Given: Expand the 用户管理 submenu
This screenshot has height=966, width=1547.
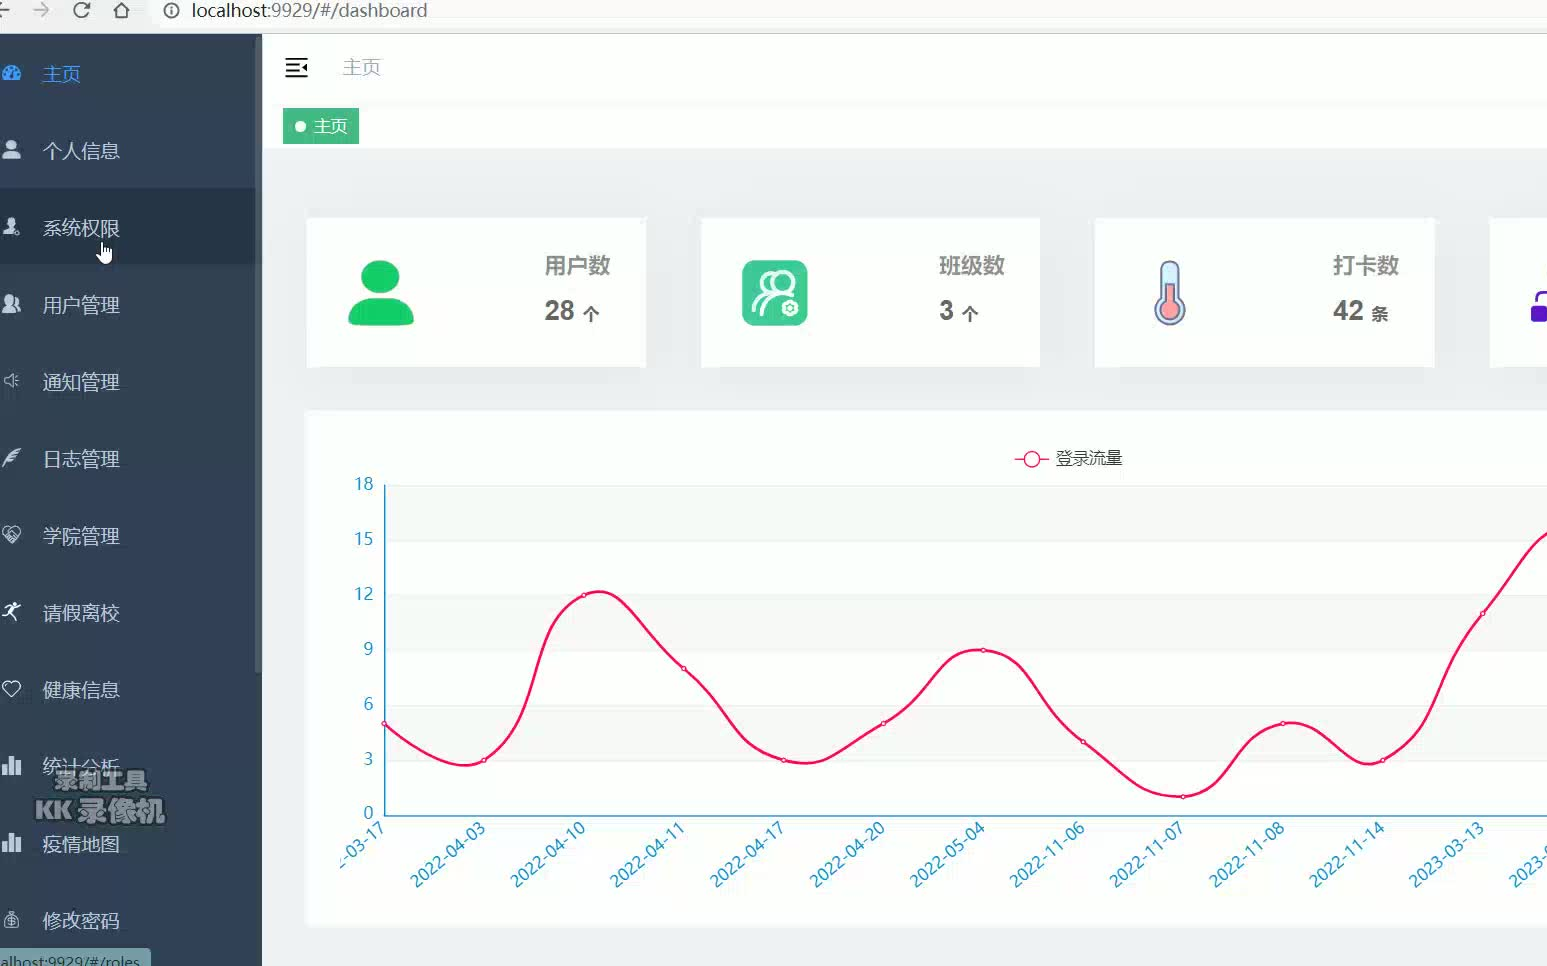Looking at the screenshot, I should click(82, 304).
